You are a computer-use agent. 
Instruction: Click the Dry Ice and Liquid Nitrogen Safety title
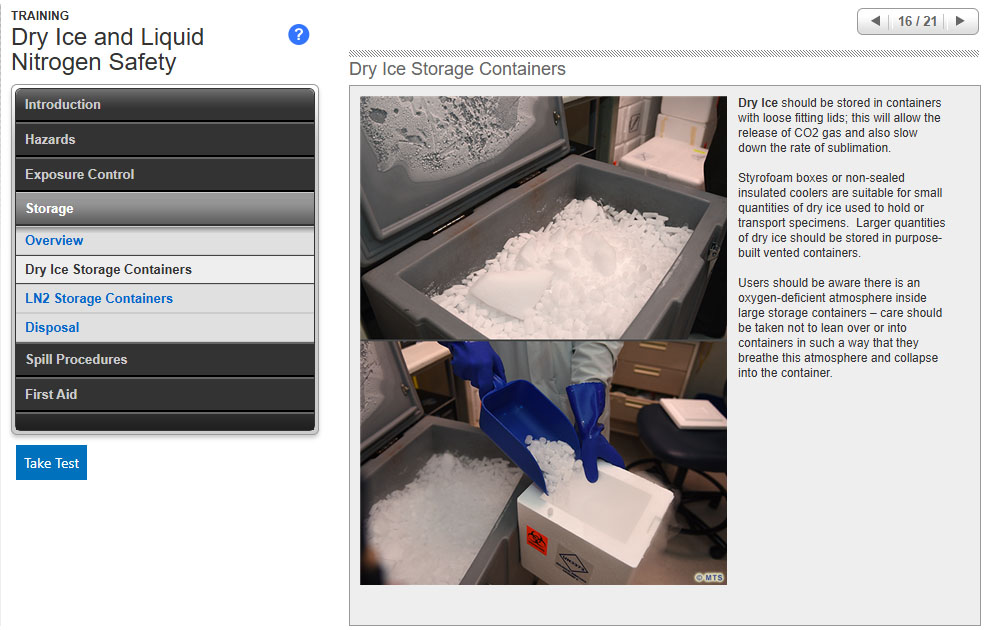pos(107,50)
